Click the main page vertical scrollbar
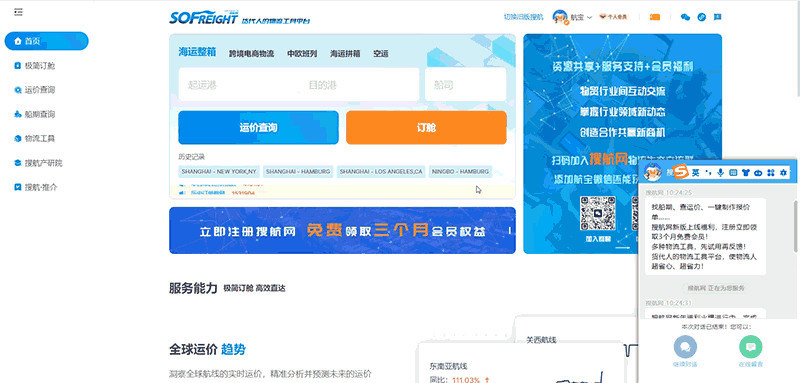This screenshot has height=383, width=800. [797, 48]
